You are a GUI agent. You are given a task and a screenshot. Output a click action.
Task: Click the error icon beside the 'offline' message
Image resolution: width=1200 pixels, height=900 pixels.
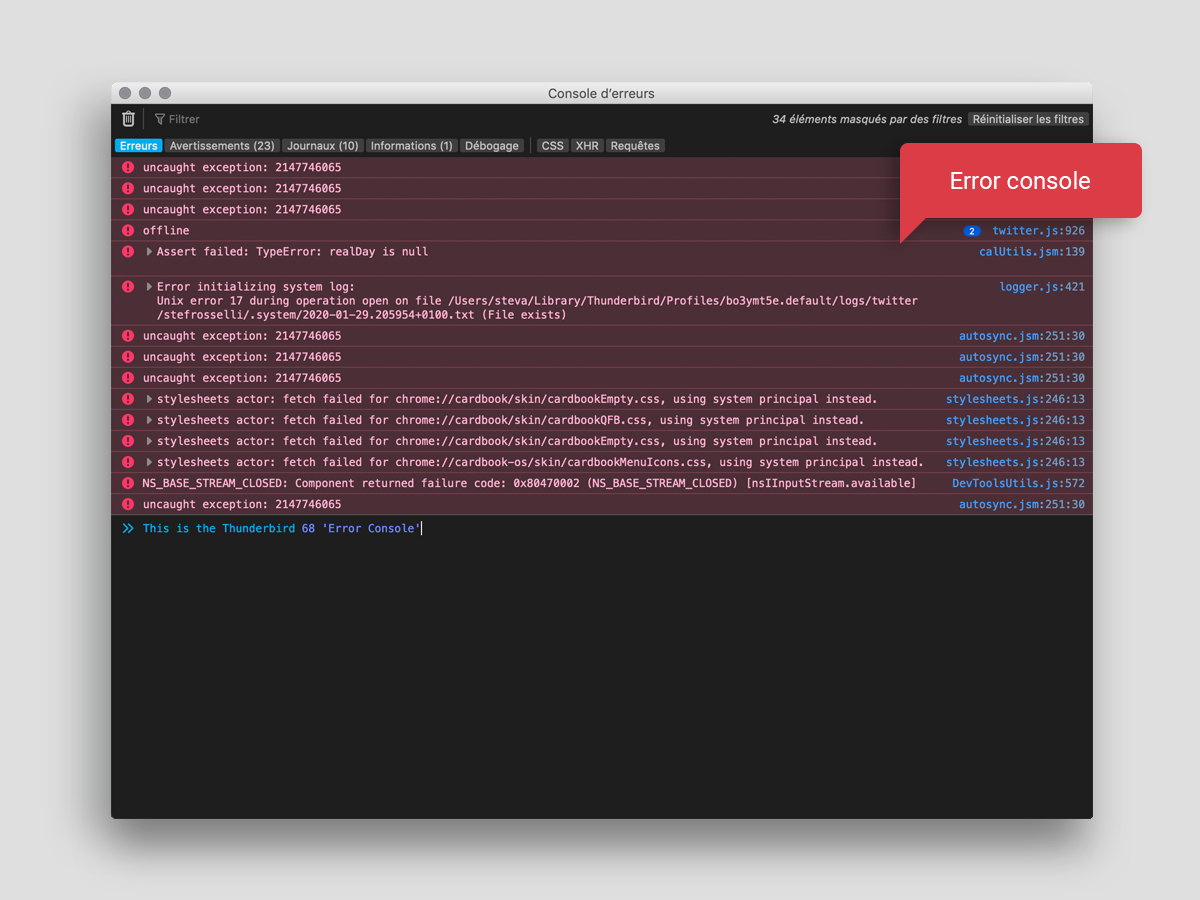pos(128,231)
